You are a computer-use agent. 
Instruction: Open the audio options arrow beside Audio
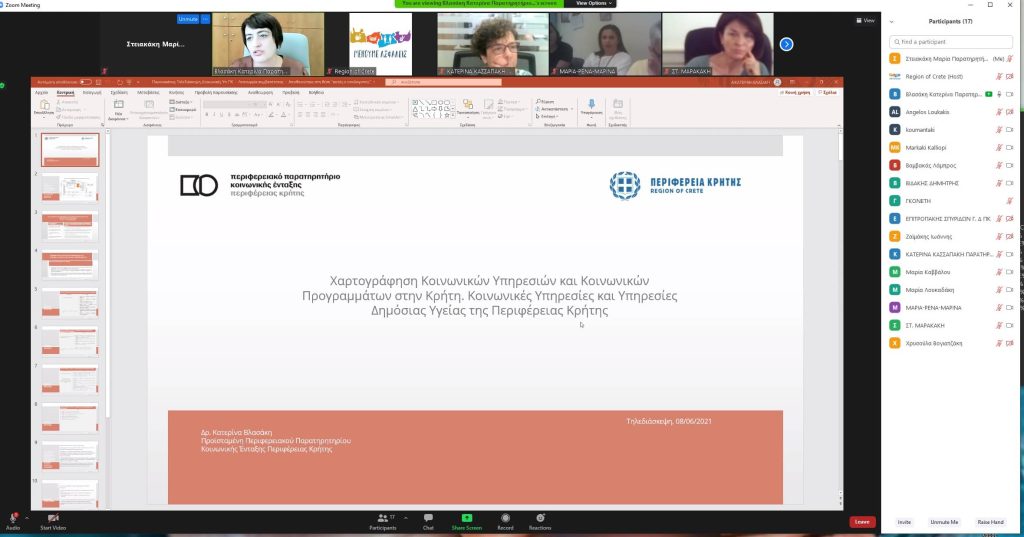pyautogui.click(x=26, y=518)
